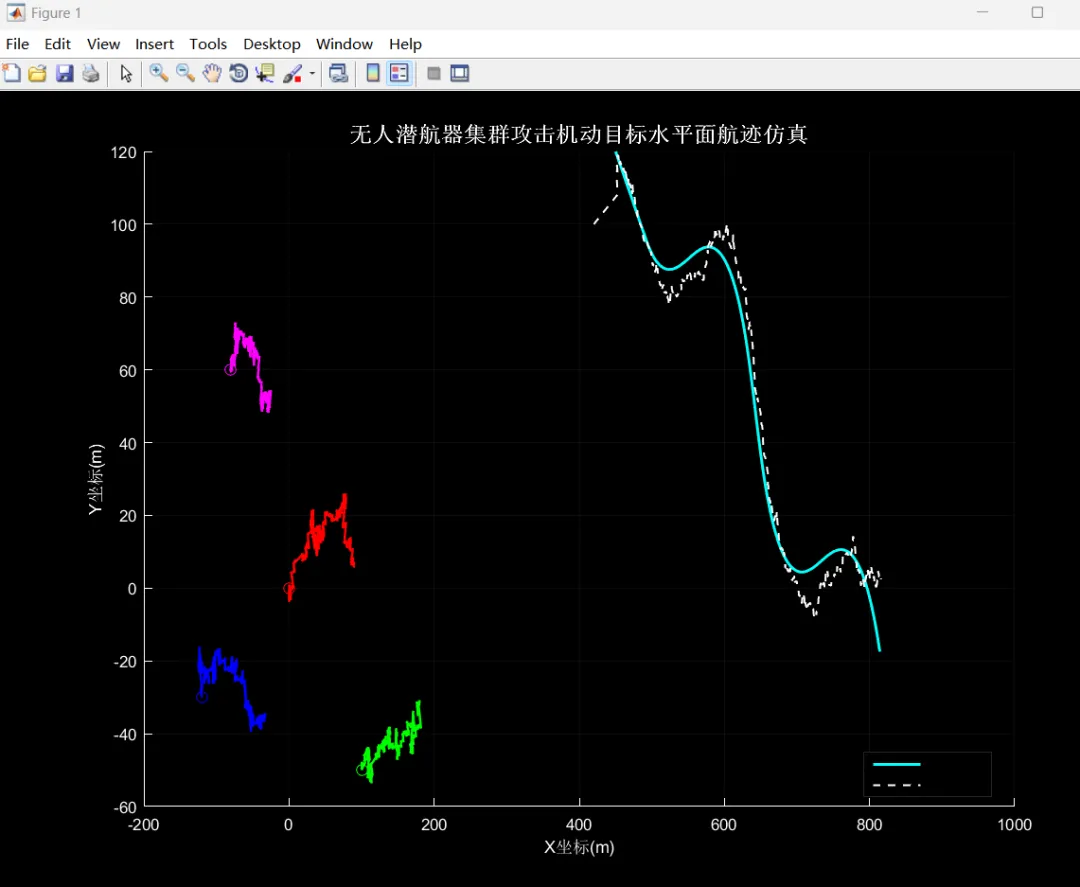The width and height of the screenshot is (1080, 887).
Task: Click the MATLAB logo in the title bar
Action: click(x=15, y=12)
